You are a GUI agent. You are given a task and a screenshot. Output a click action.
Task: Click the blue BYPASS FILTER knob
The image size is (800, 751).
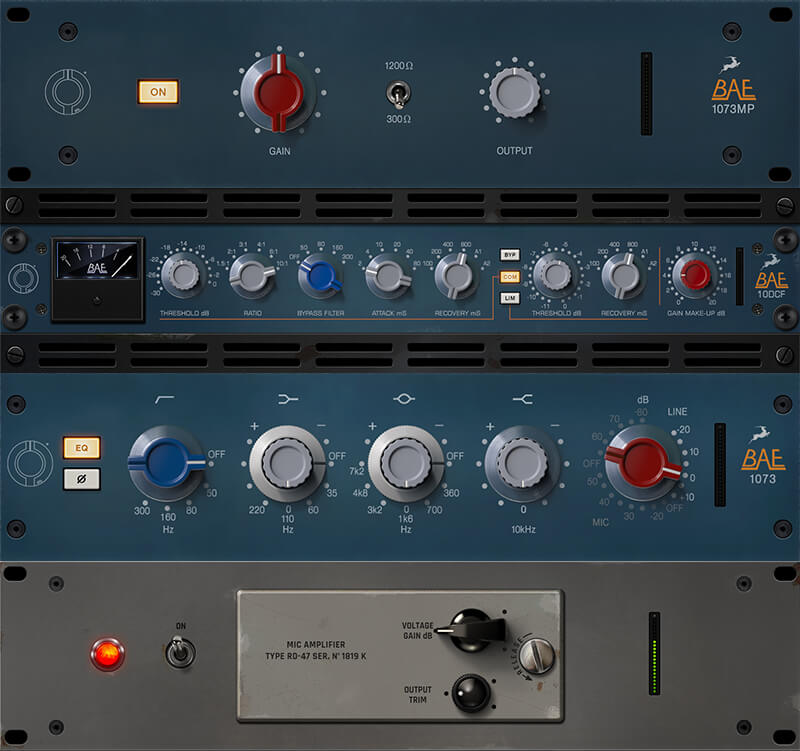pyautogui.click(x=320, y=276)
